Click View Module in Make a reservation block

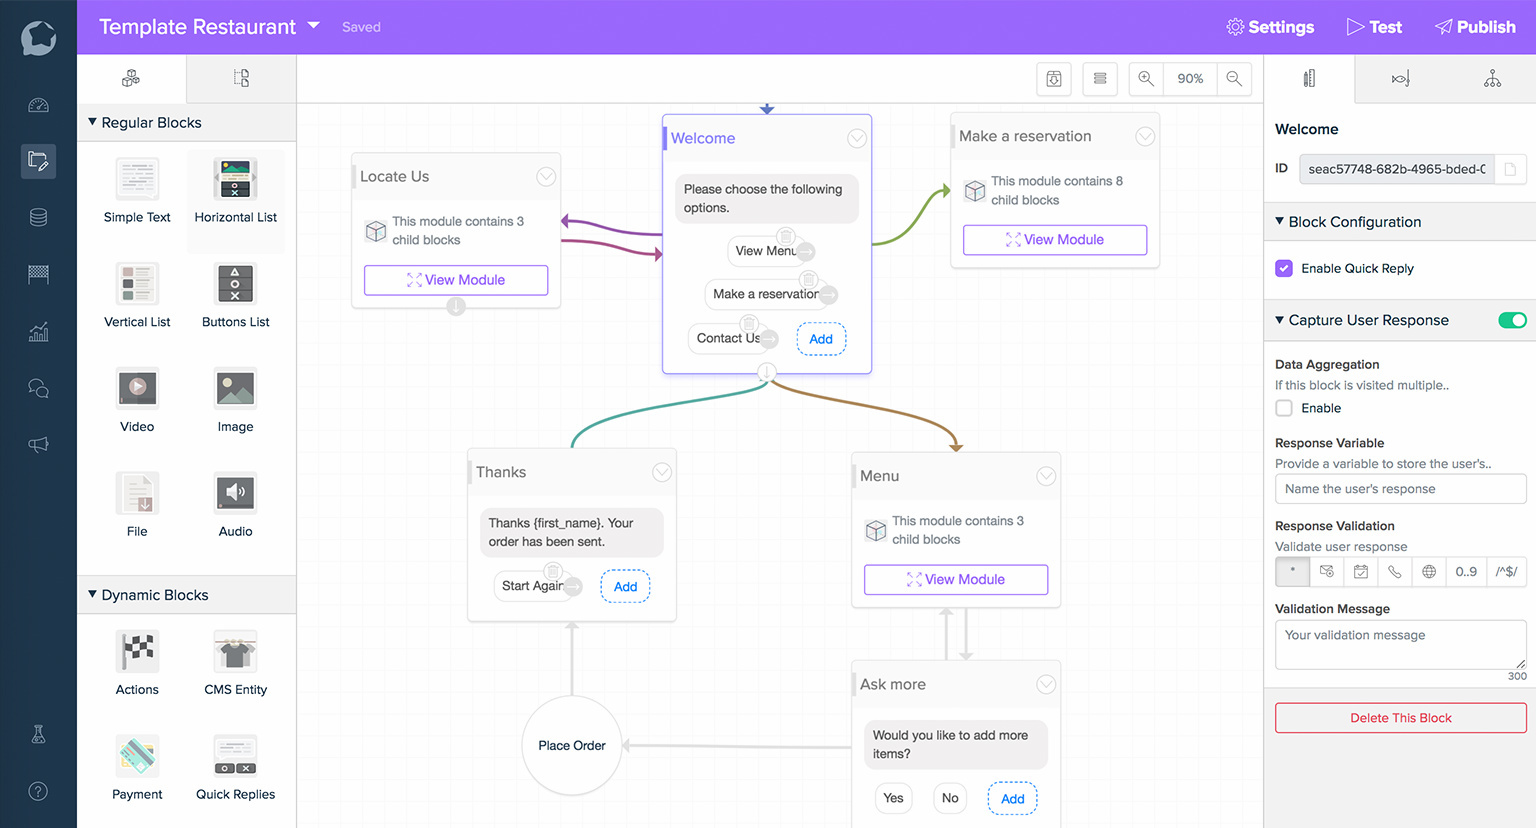click(x=1055, y=239)
